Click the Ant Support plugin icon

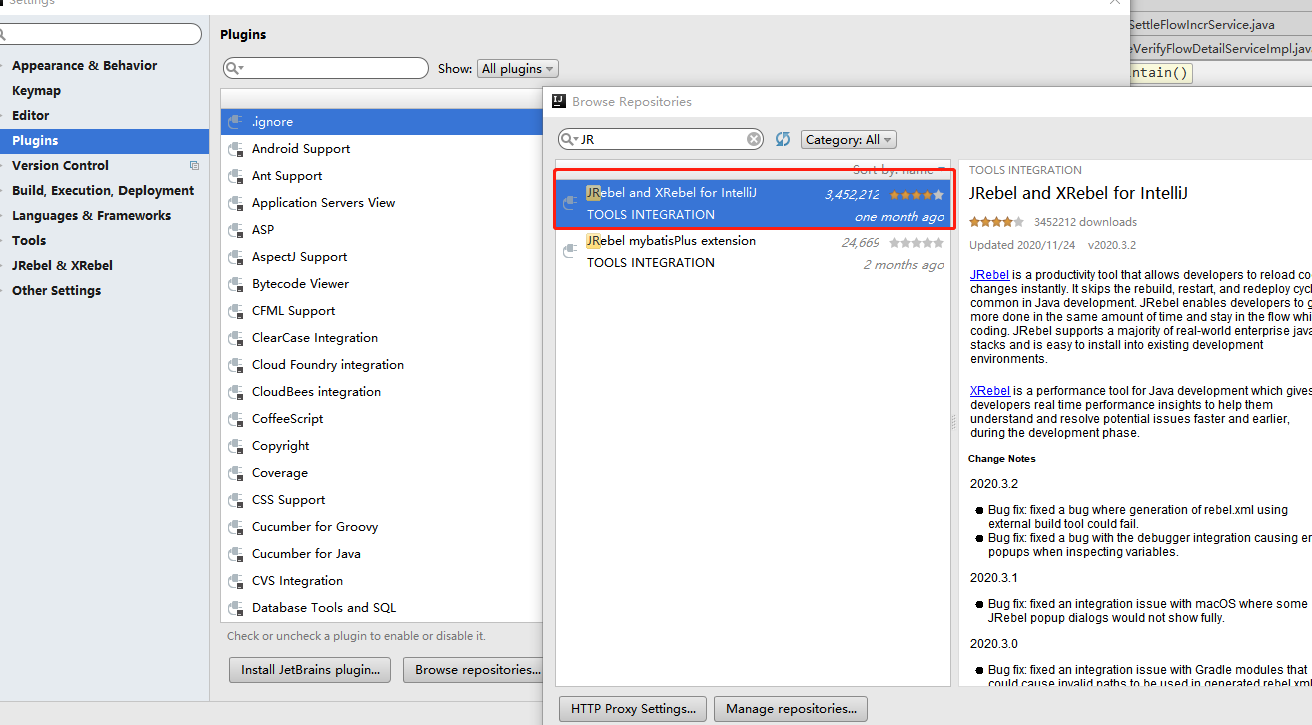tap(236, 176)
